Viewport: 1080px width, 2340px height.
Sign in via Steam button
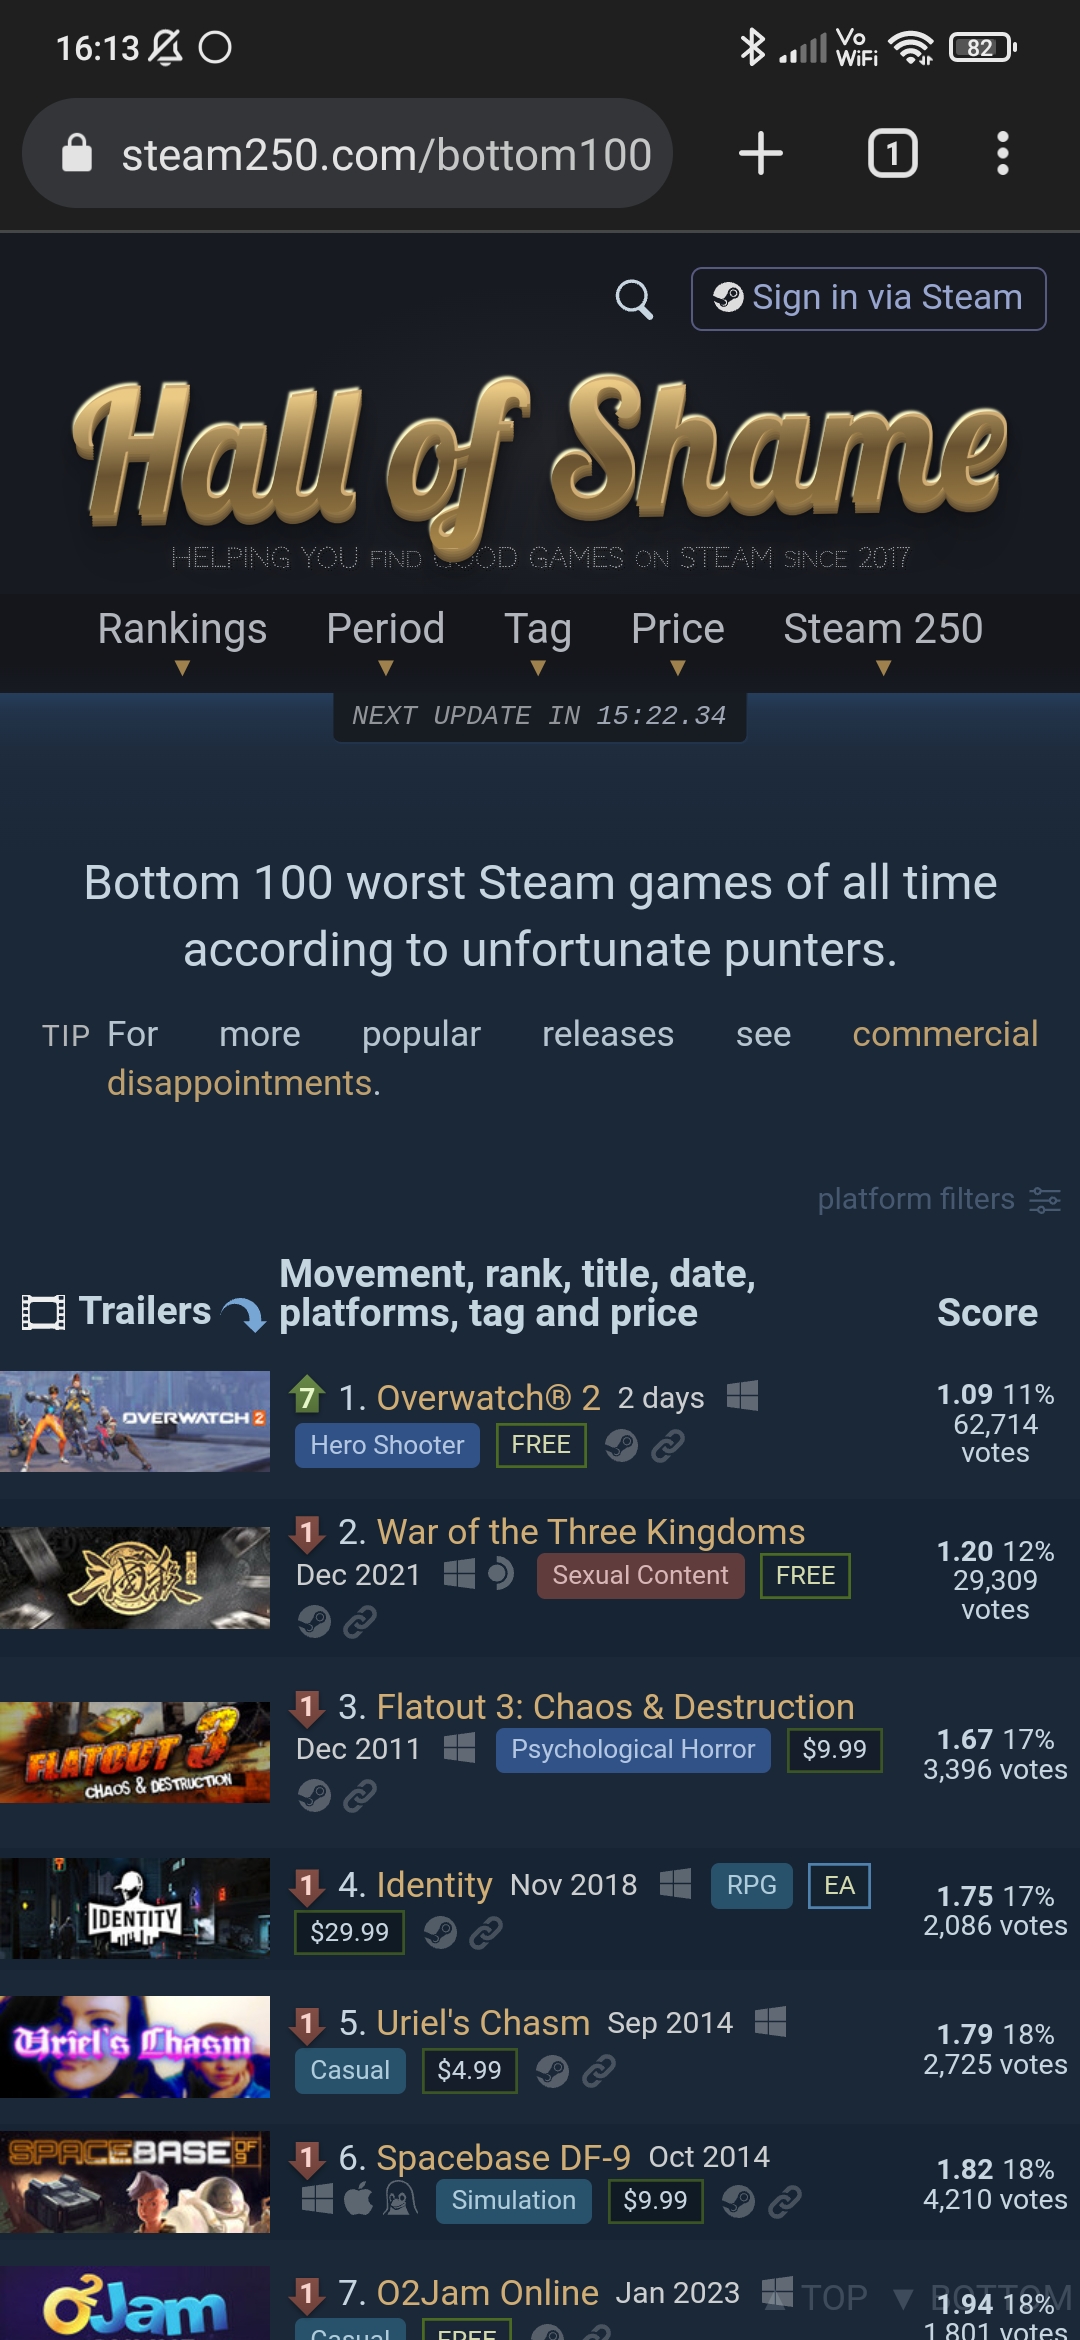868,298
